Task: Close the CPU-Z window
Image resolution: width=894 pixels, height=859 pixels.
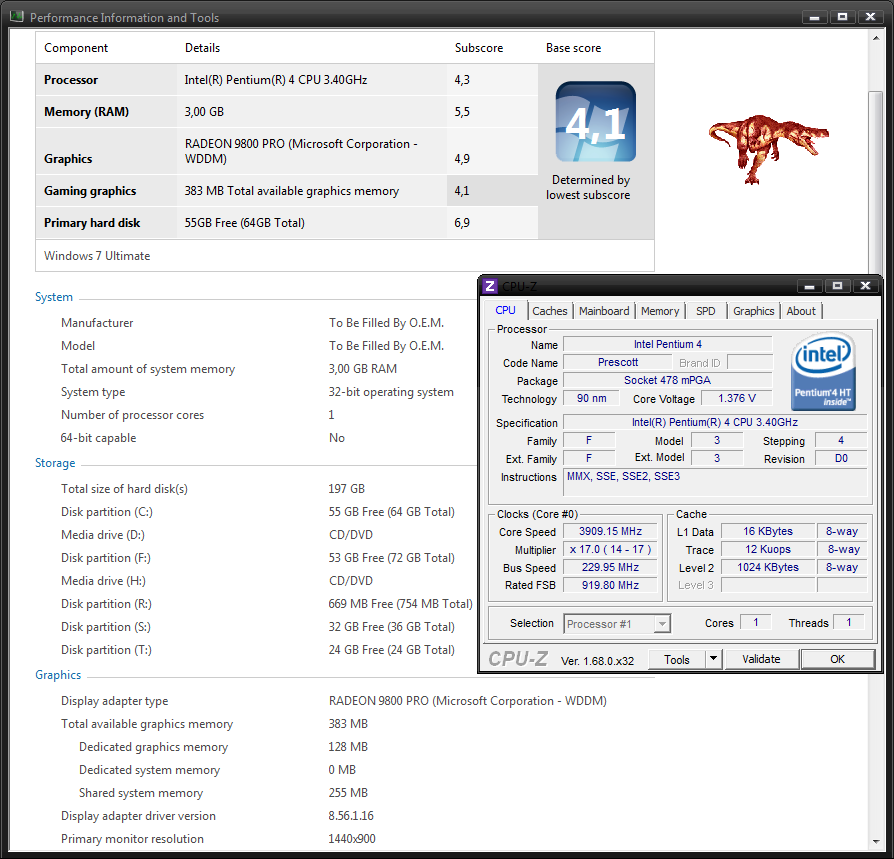Action: 865,286
